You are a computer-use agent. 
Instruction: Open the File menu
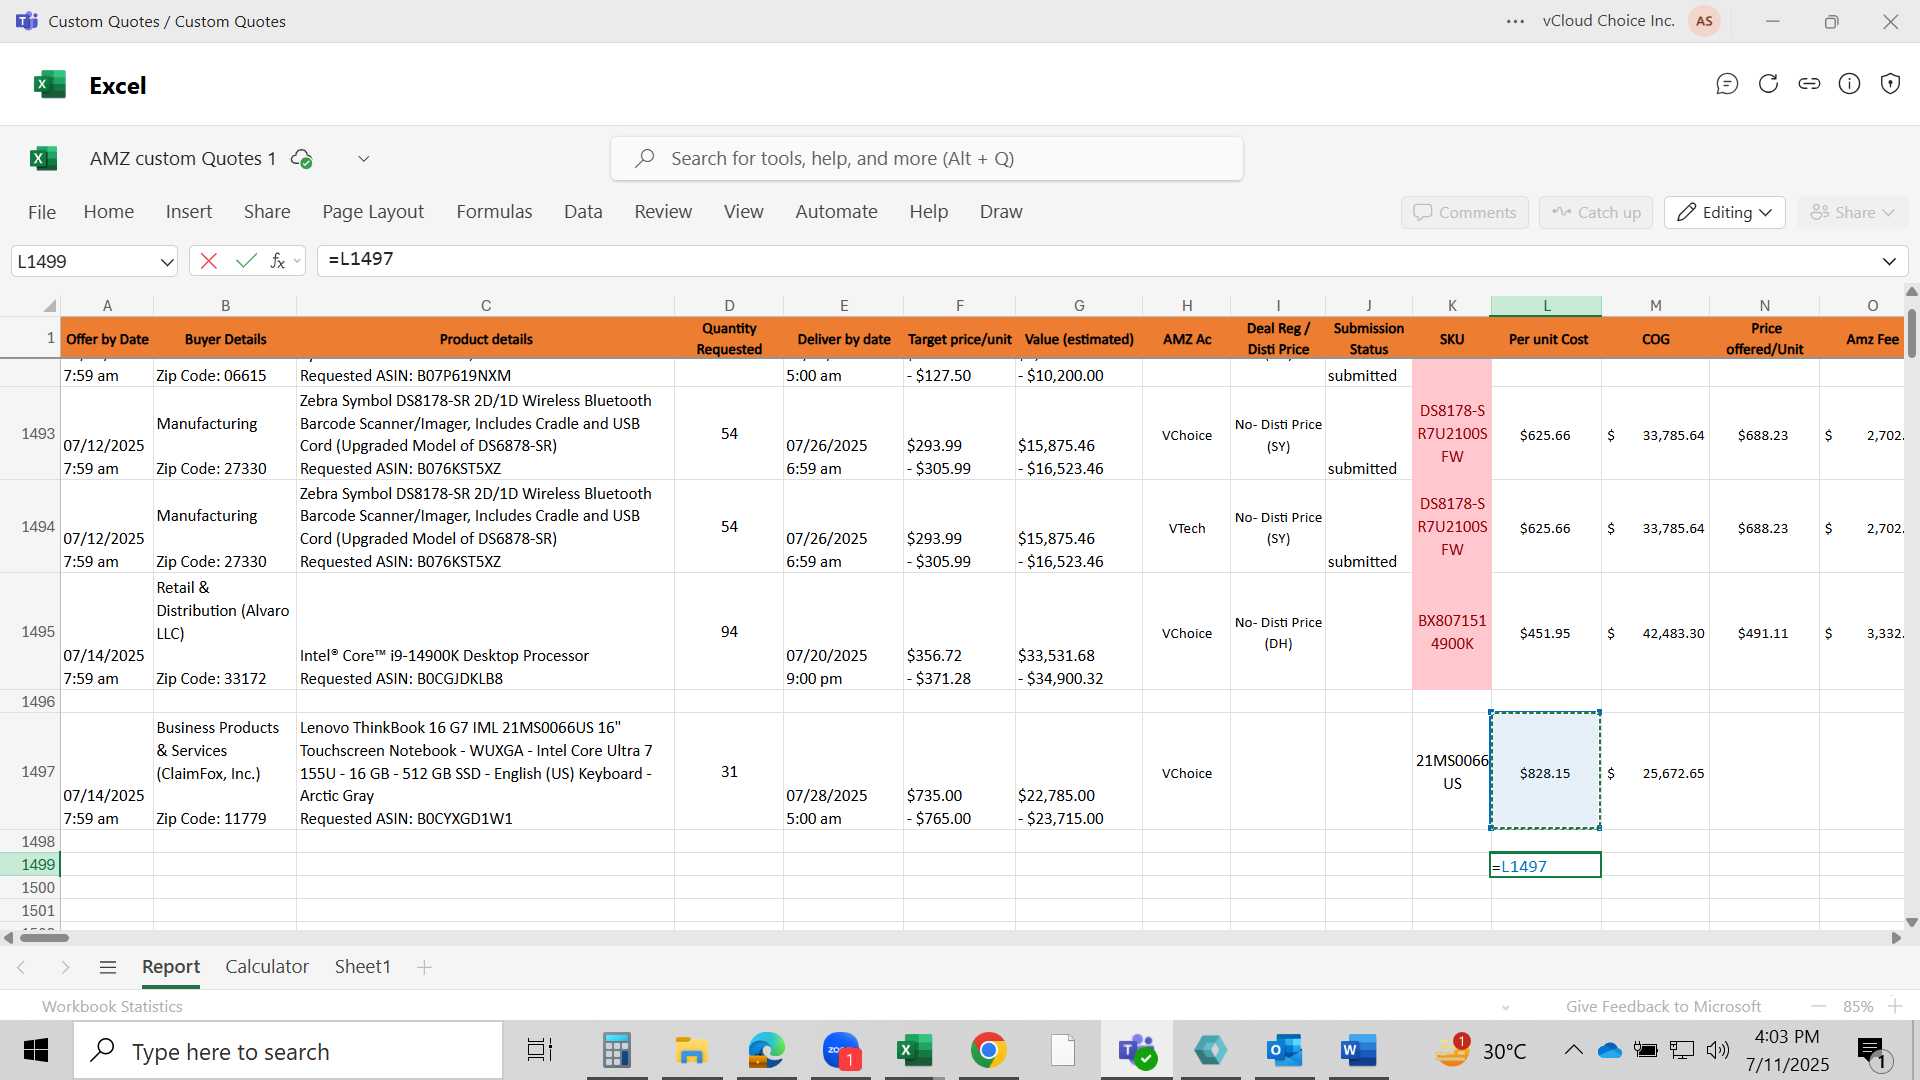[42, 212]
